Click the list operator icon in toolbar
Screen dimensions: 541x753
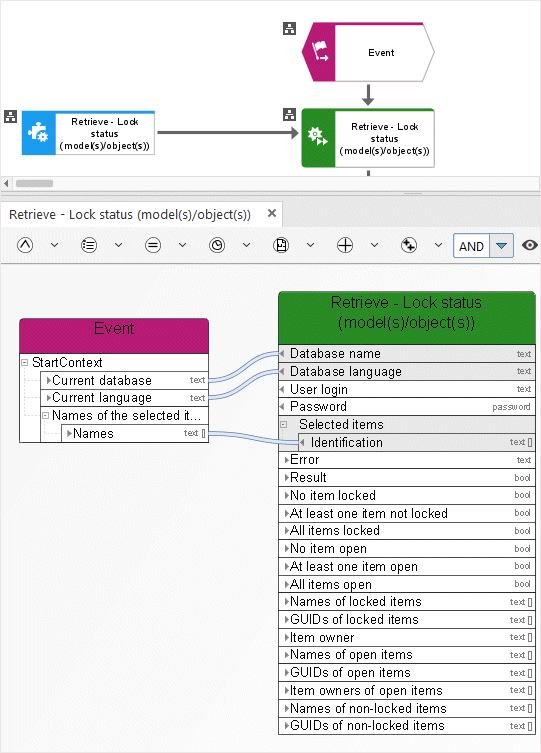(x=89, y=245)
